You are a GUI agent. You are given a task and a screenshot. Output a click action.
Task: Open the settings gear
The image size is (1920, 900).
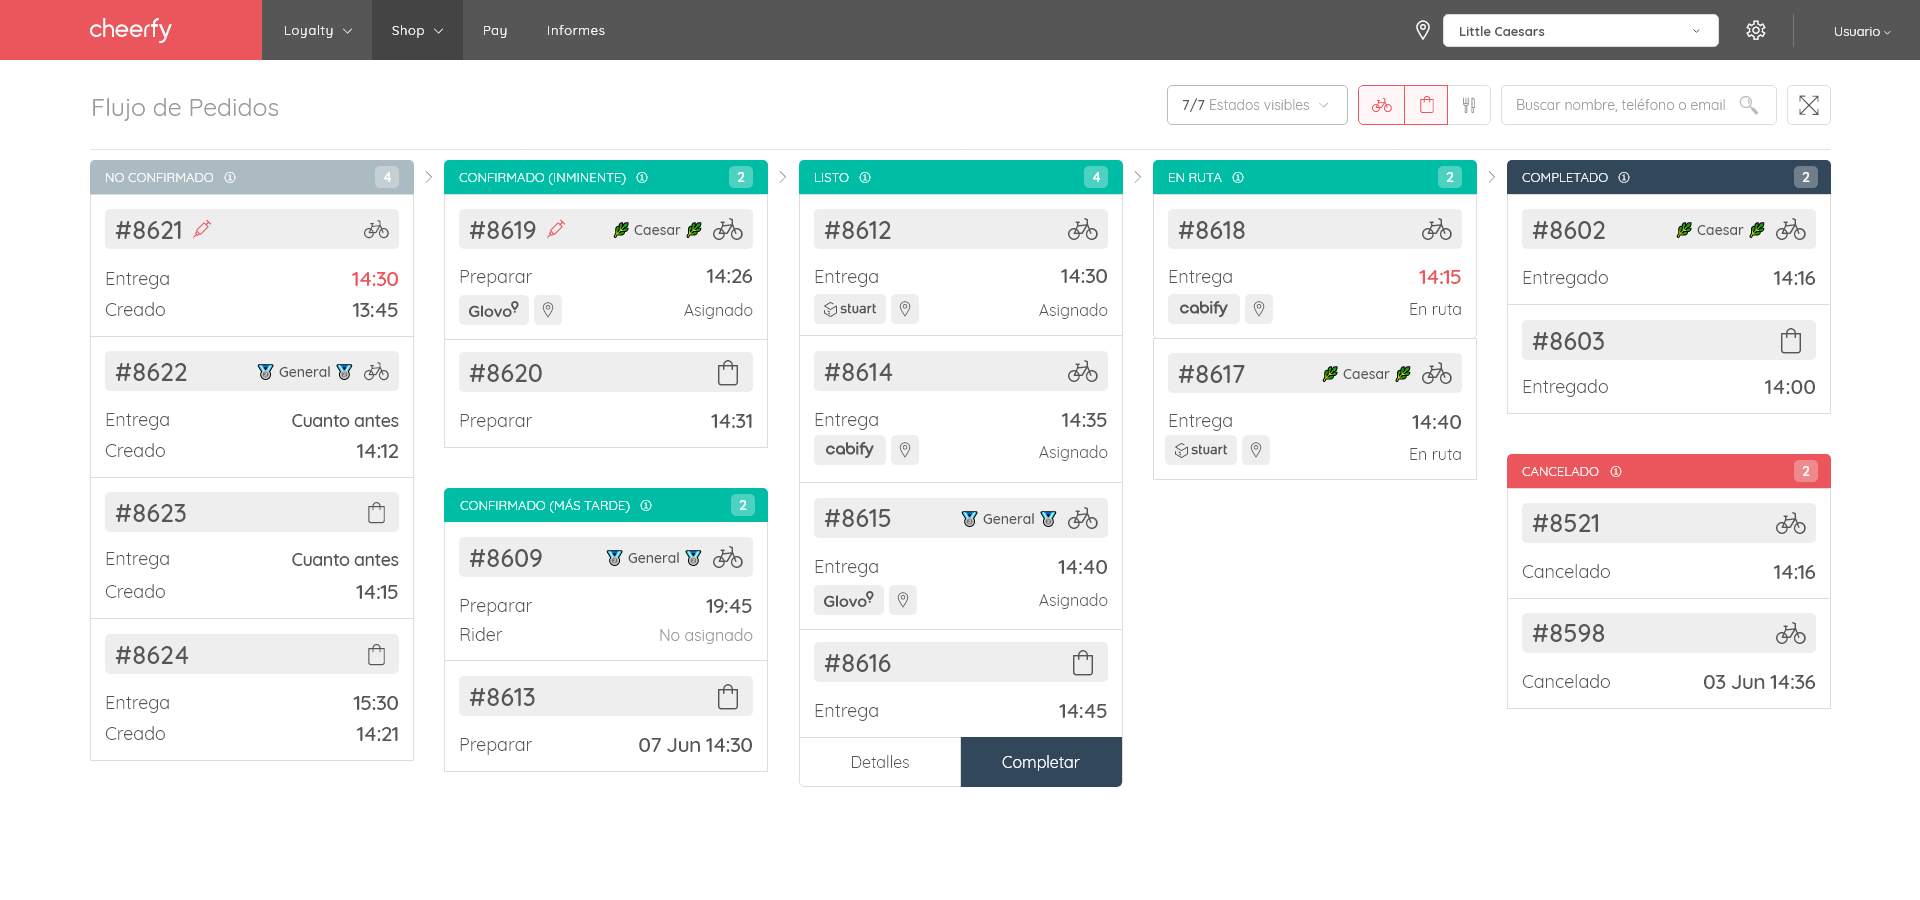(x=1755, y=30)
